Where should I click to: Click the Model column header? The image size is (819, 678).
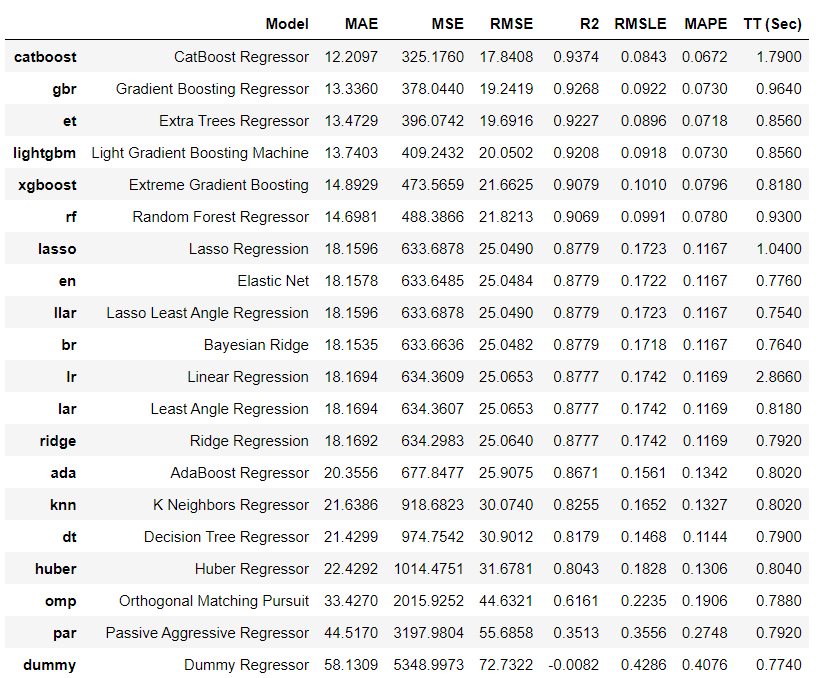tap(287, 24)
